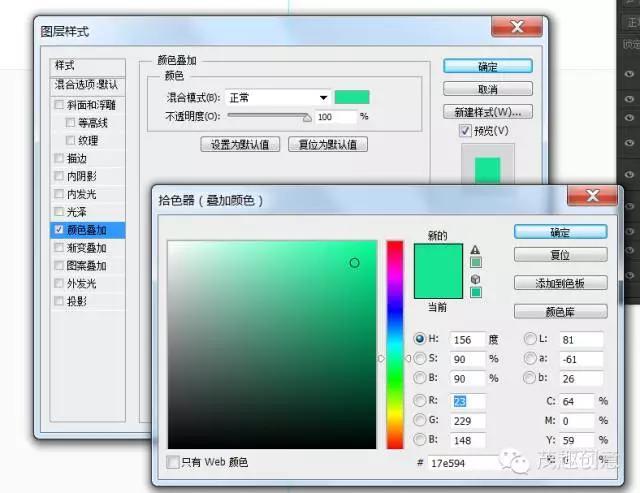Click the style preview thumbnail under 预览
This screenshot has height=493, width=640.
pyautogui.click(x=487, y=165)
